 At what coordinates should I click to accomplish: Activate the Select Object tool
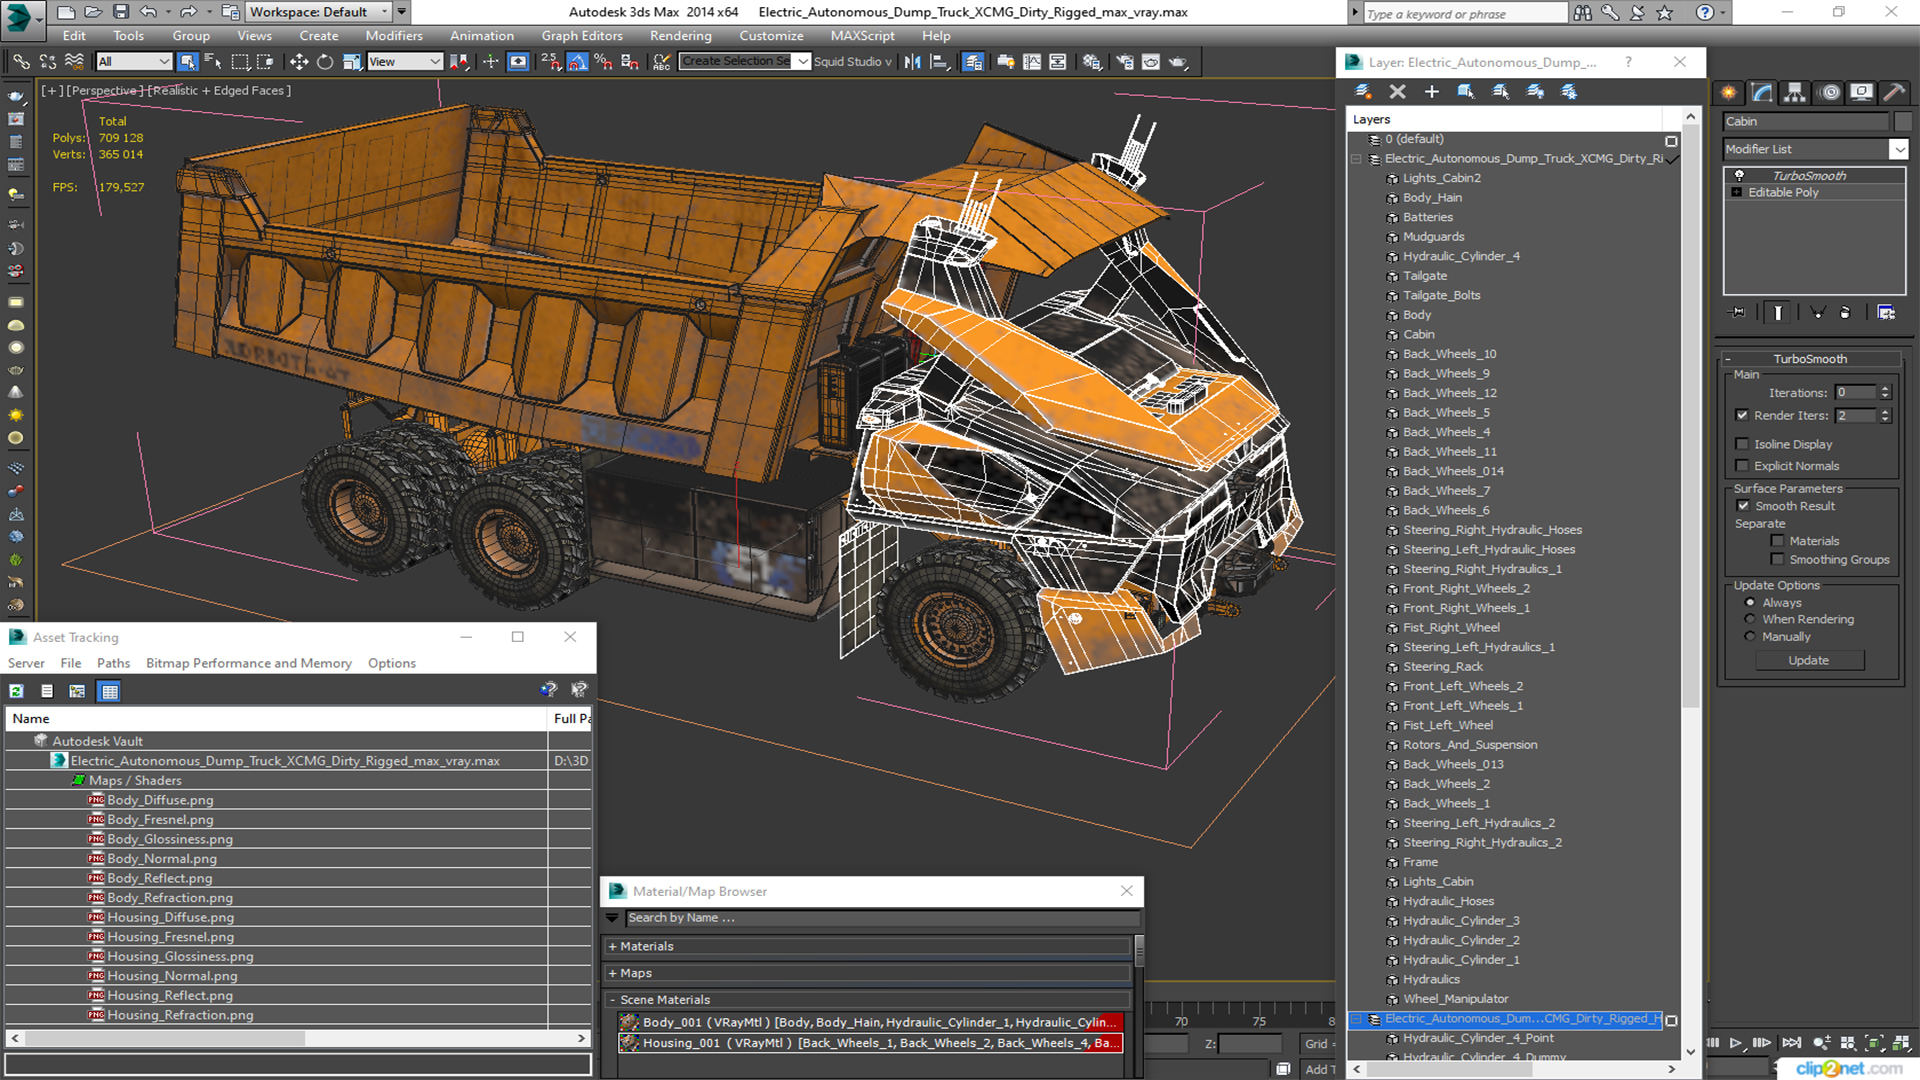(187, 62)
